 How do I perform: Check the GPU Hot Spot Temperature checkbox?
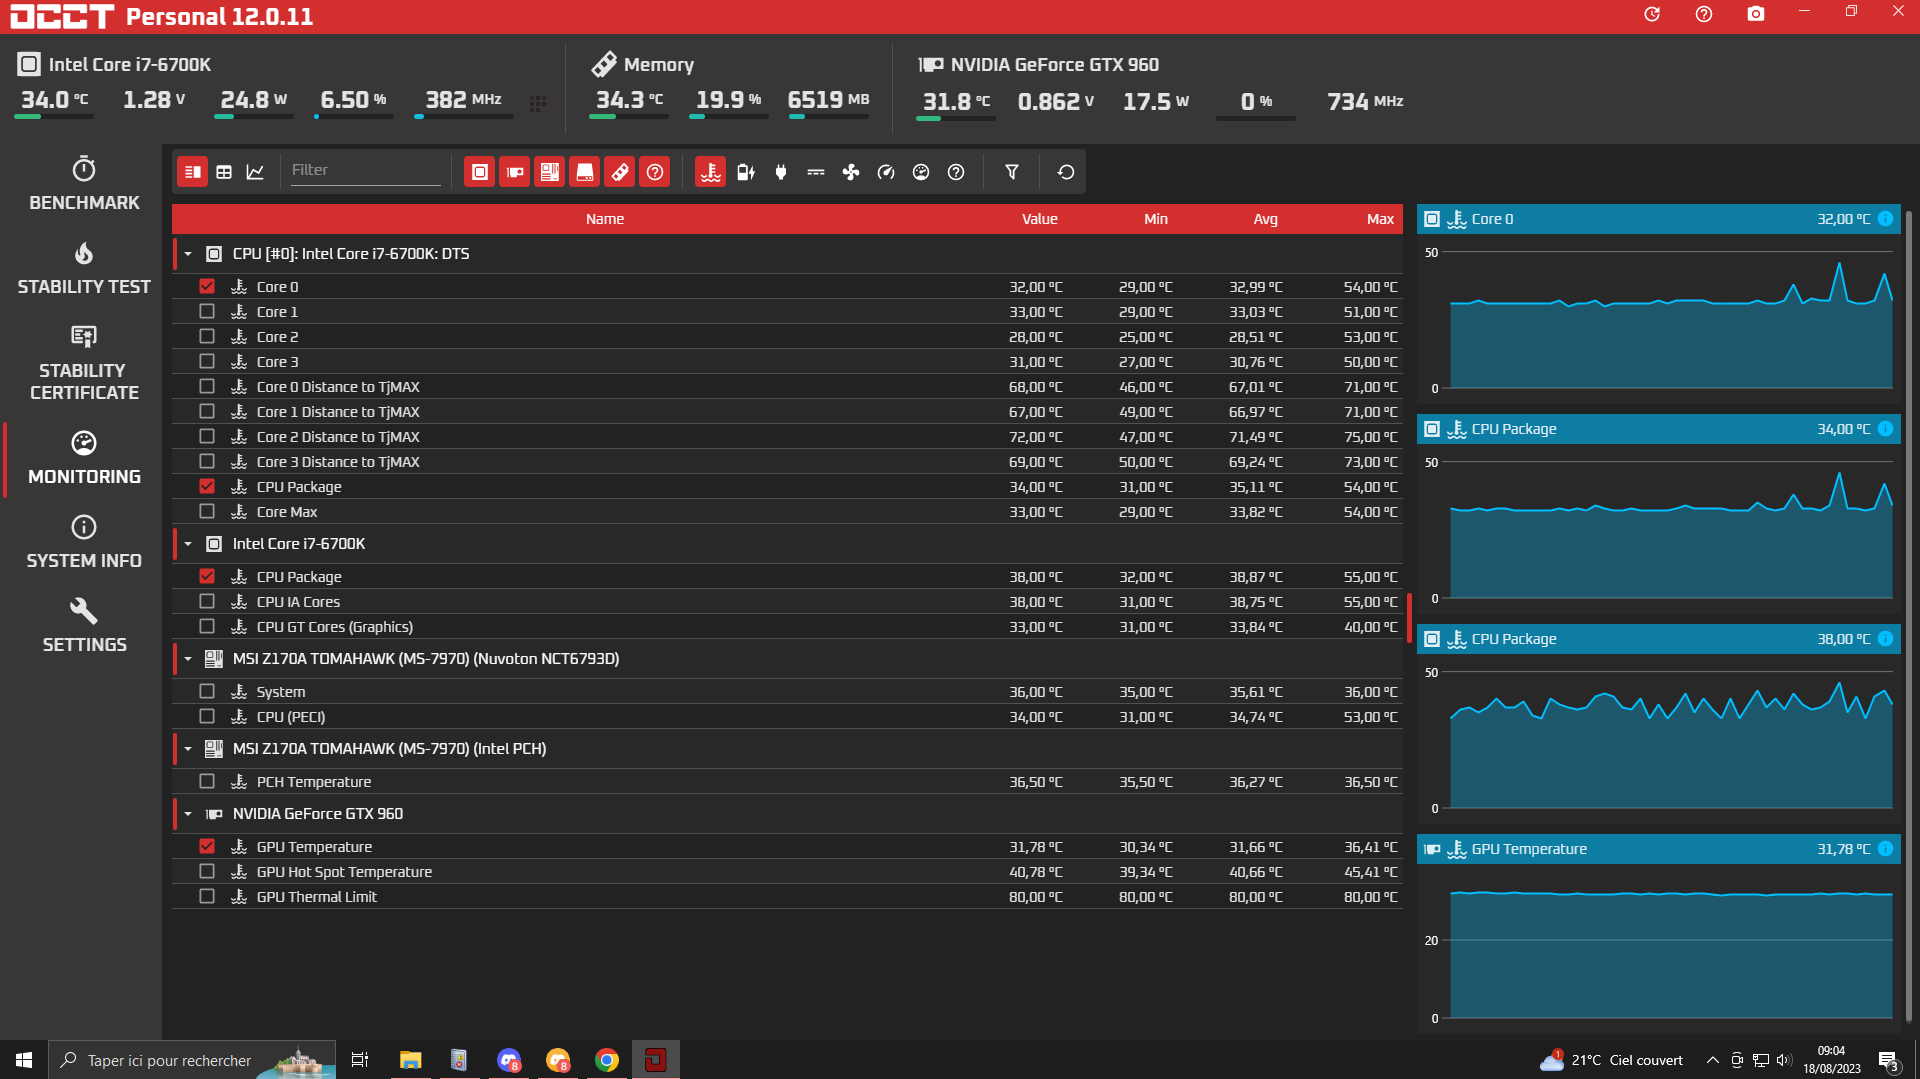[207, 871]
